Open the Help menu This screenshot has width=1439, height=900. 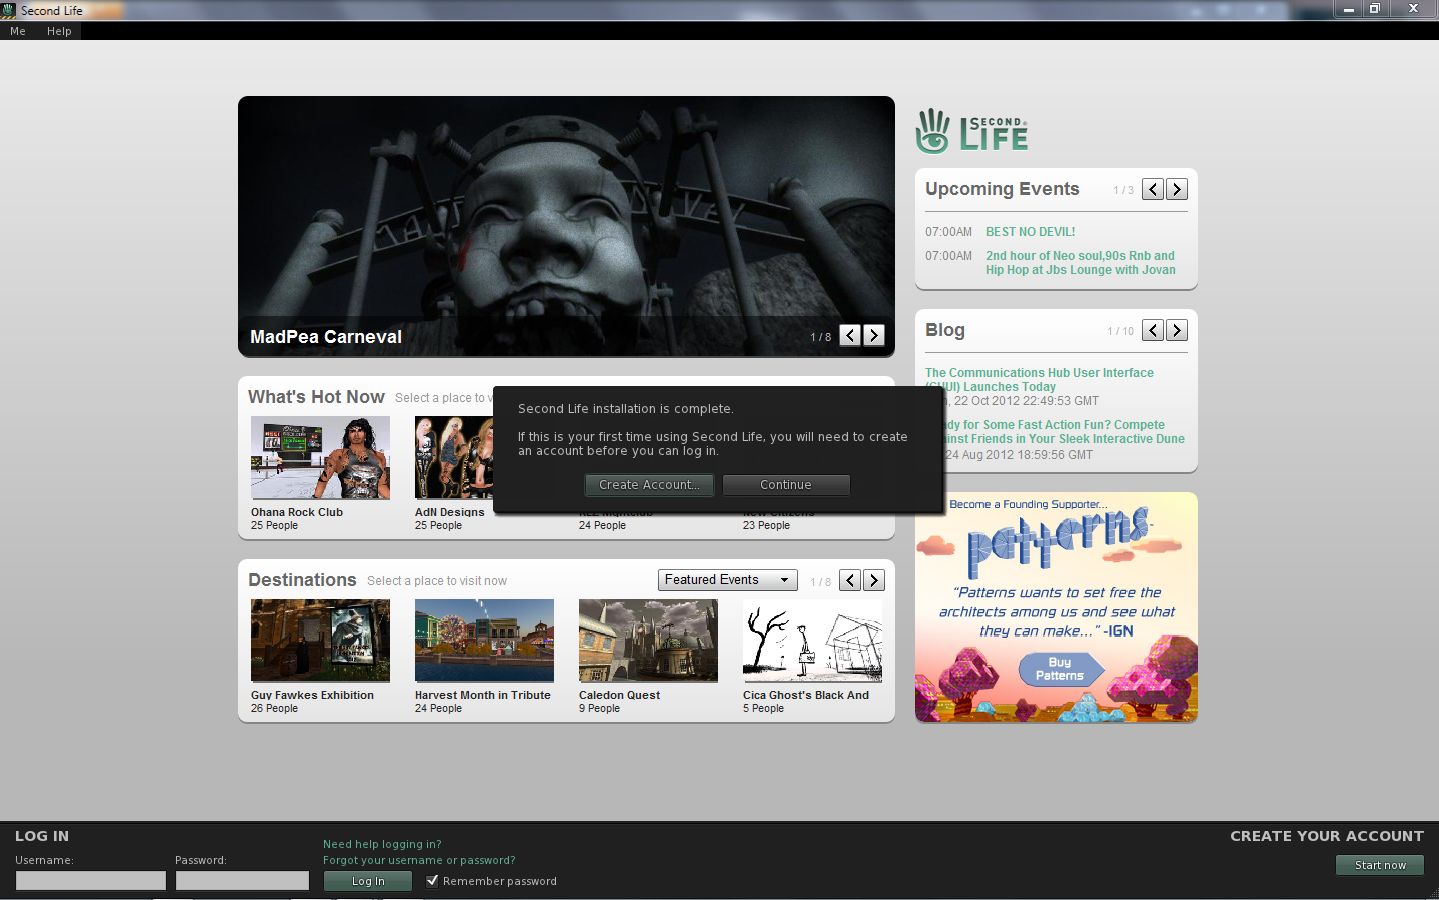point(59,31)
